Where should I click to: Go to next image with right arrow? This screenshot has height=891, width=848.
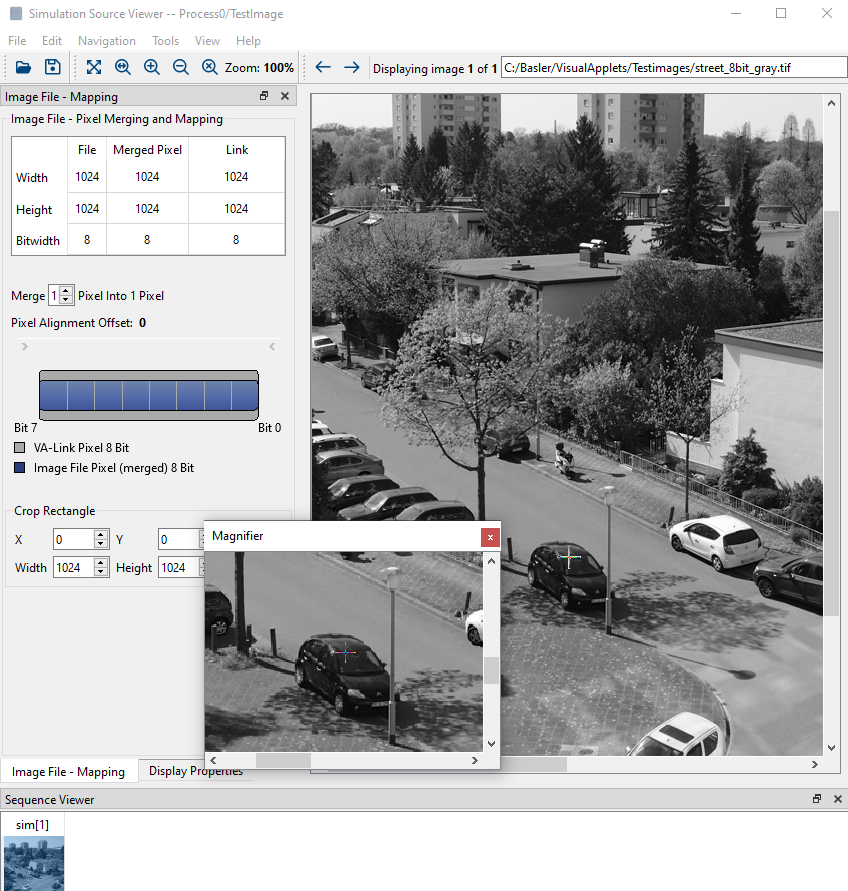pos(352,67)
